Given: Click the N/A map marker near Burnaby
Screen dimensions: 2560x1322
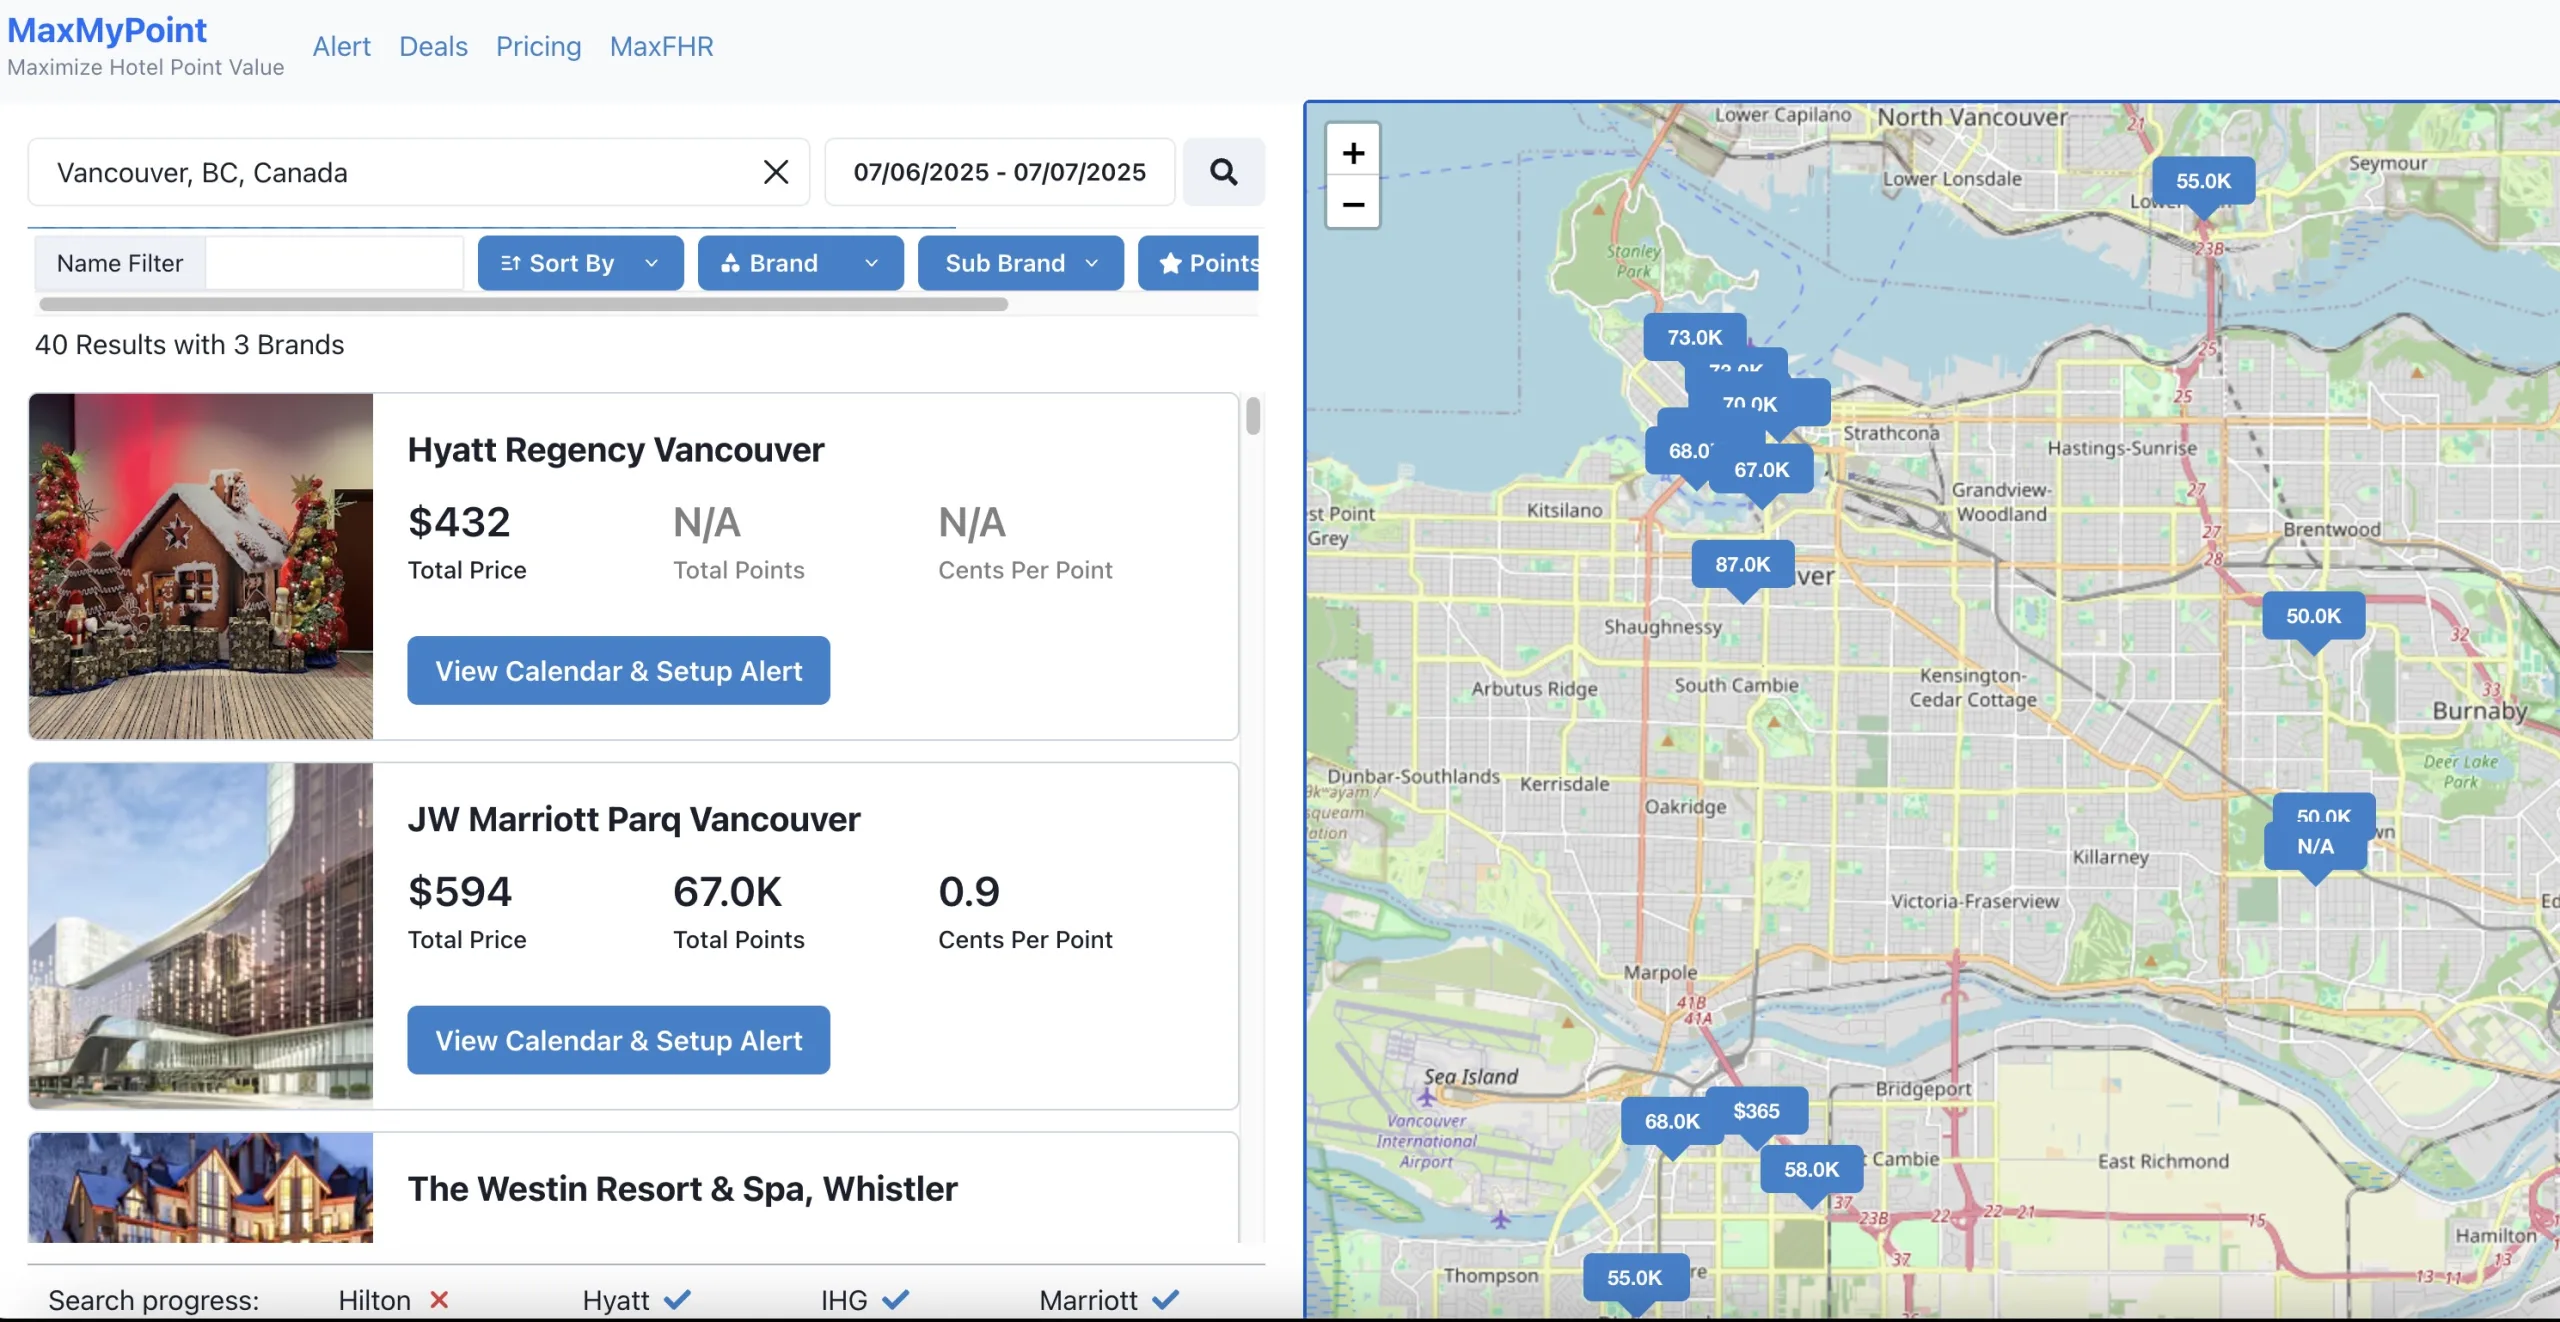Looking at the screenshot, I should click(x=2315, y=847).
